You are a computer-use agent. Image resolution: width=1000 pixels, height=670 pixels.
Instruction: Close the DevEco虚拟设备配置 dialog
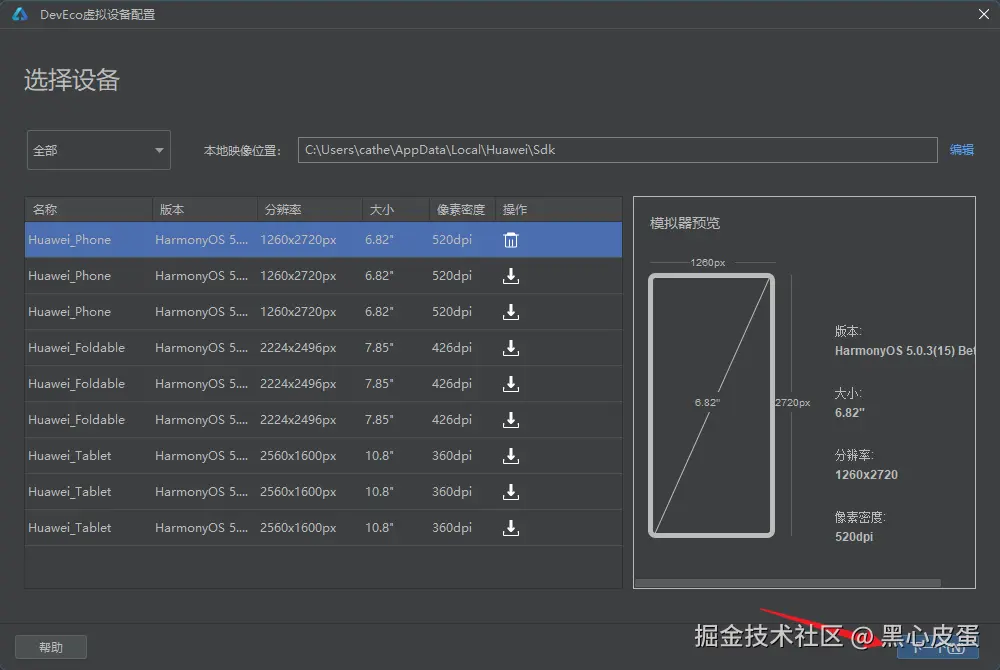tap(984, 14)
